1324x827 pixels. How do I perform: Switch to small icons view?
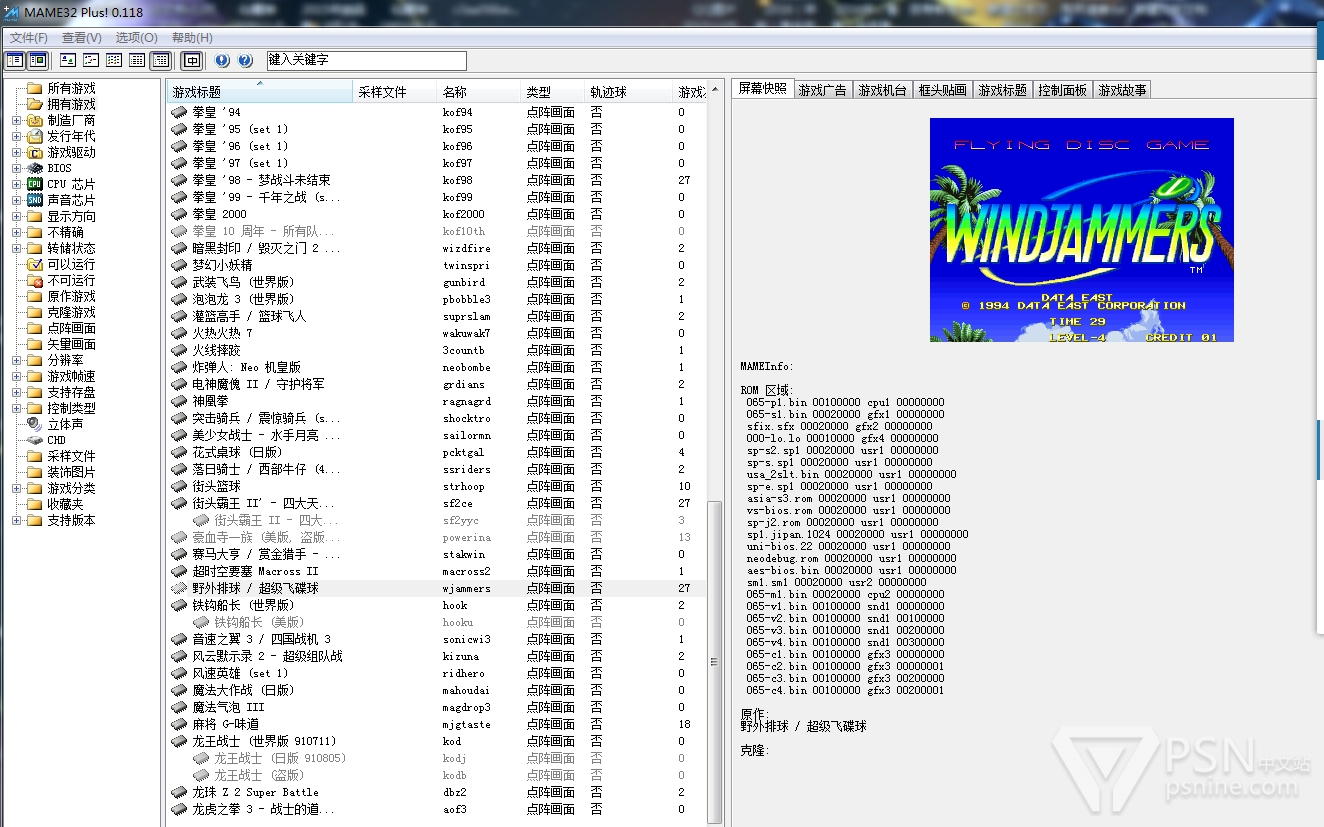91,61
